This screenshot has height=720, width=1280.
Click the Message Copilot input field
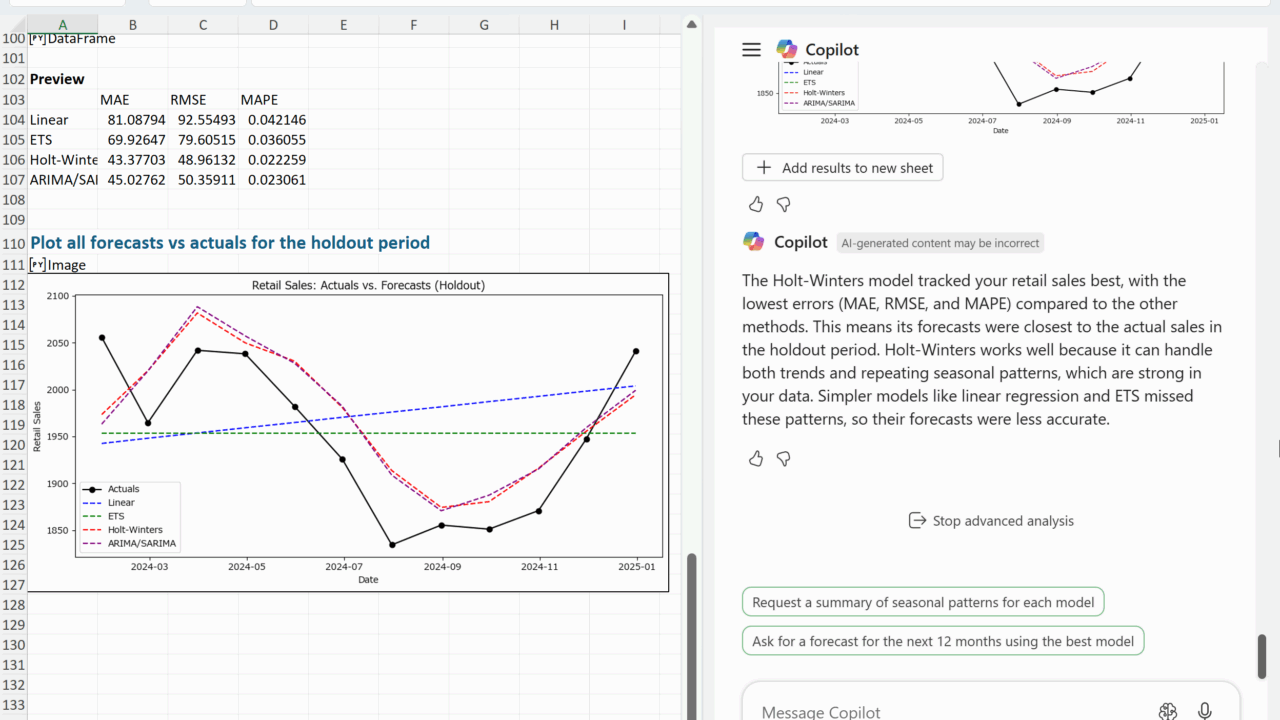(x=940, y=711)
